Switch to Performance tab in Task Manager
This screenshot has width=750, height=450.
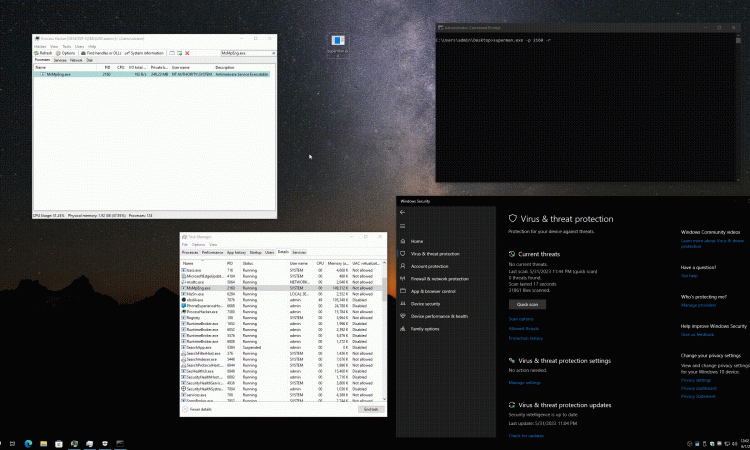(212, 252)
